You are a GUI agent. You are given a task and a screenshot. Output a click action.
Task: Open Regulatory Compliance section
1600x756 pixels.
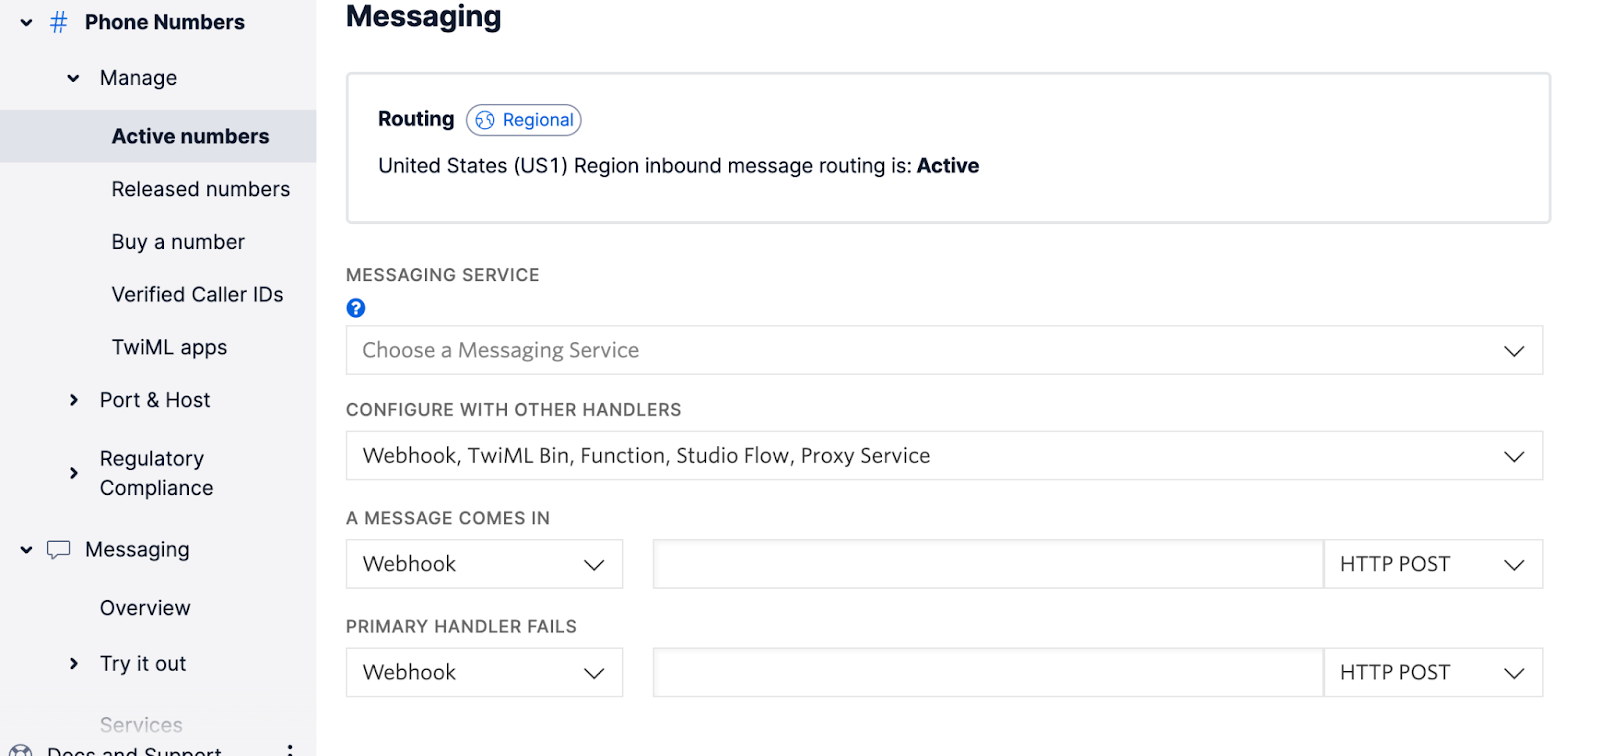coord(157,473)
